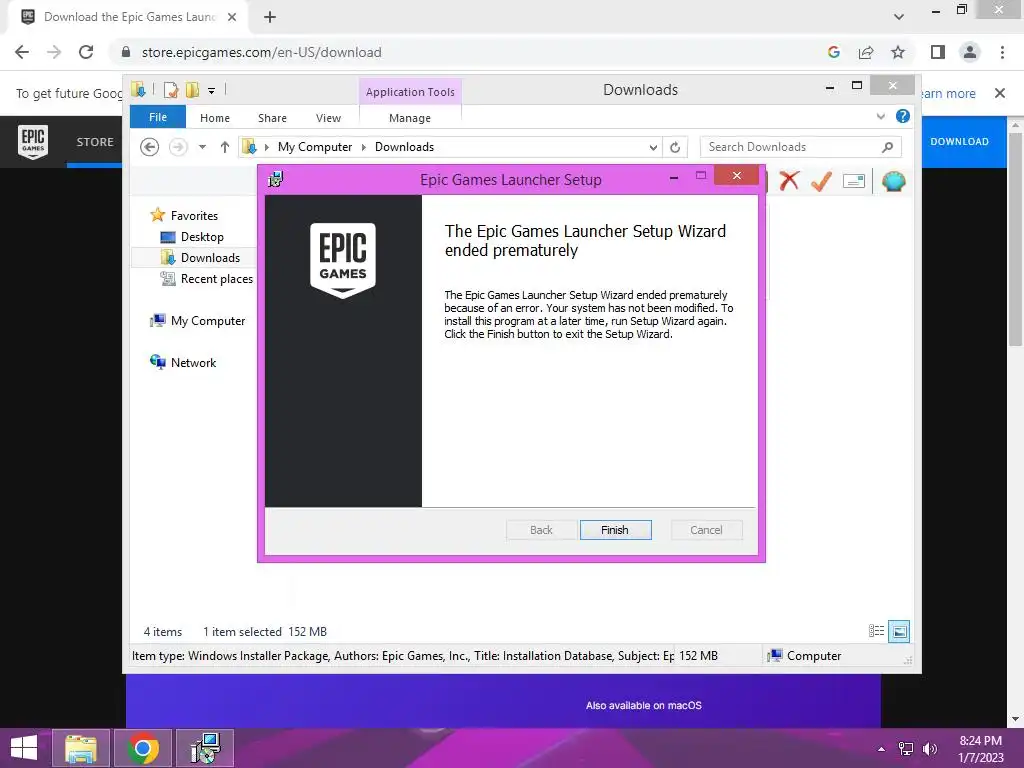
Task: Click the red X delete toolbar icon
Action: (x=789, y=180)
